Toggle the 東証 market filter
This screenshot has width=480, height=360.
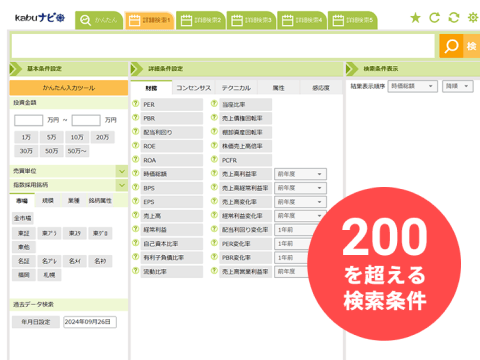coord(24,233)
